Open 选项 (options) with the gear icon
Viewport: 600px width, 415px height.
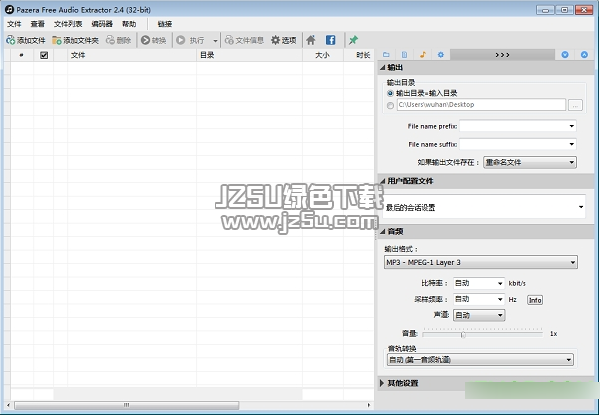[x=284, y=40]
